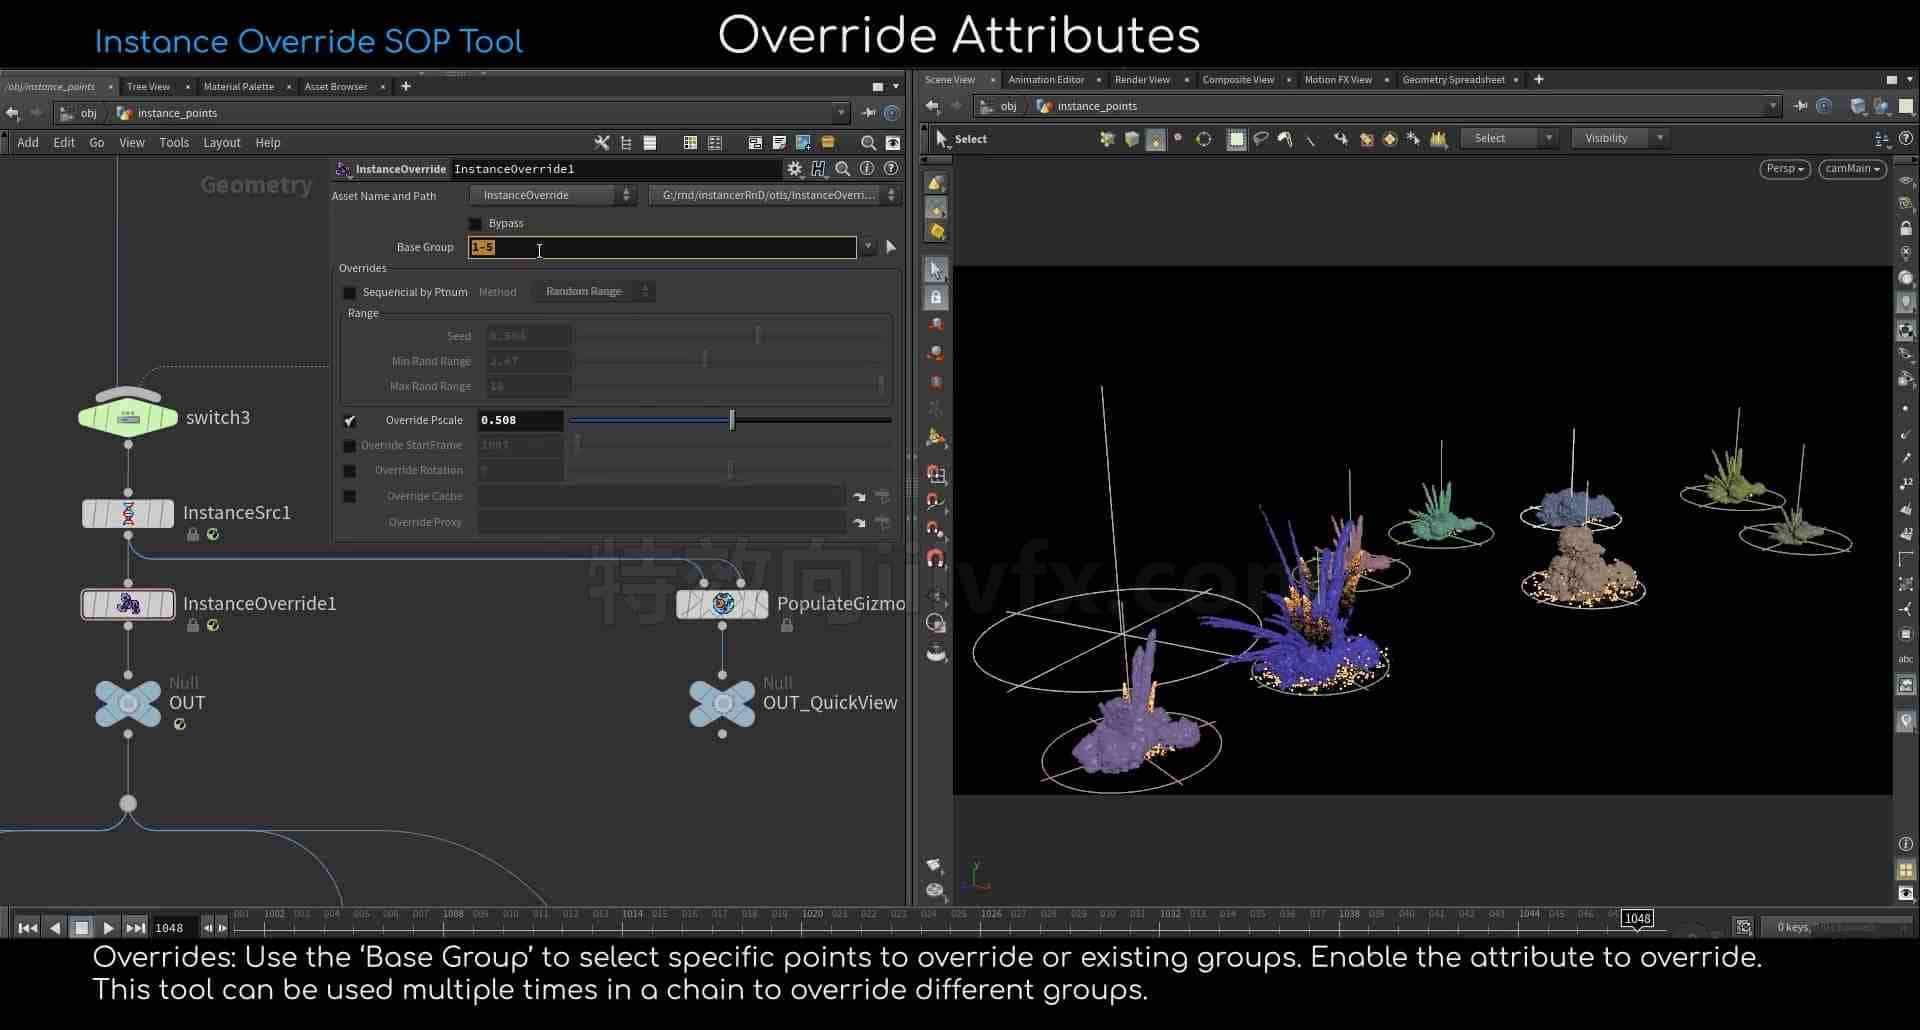
Task: Select the PopulateGizmo node
Action: click(x=723, y=604)
